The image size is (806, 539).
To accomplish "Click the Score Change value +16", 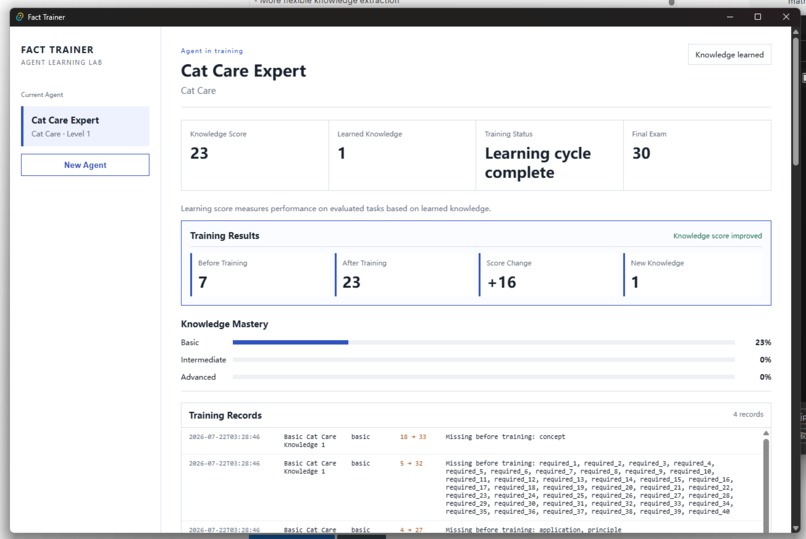I will click(x=501, y=282).
